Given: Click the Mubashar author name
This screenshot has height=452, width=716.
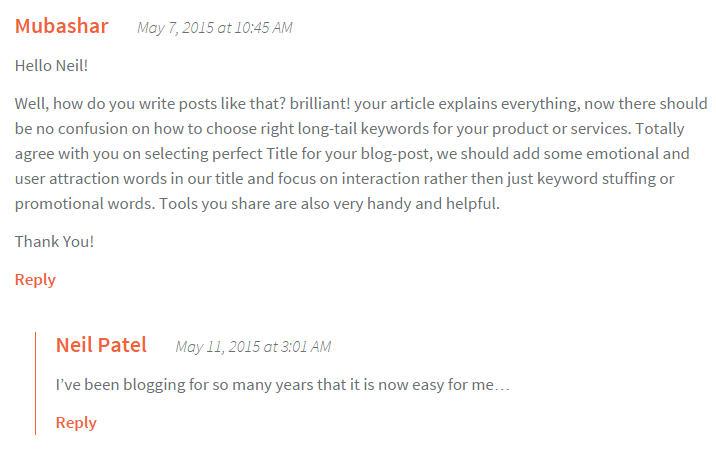Looking at the screenshot, I should [62, 27].
